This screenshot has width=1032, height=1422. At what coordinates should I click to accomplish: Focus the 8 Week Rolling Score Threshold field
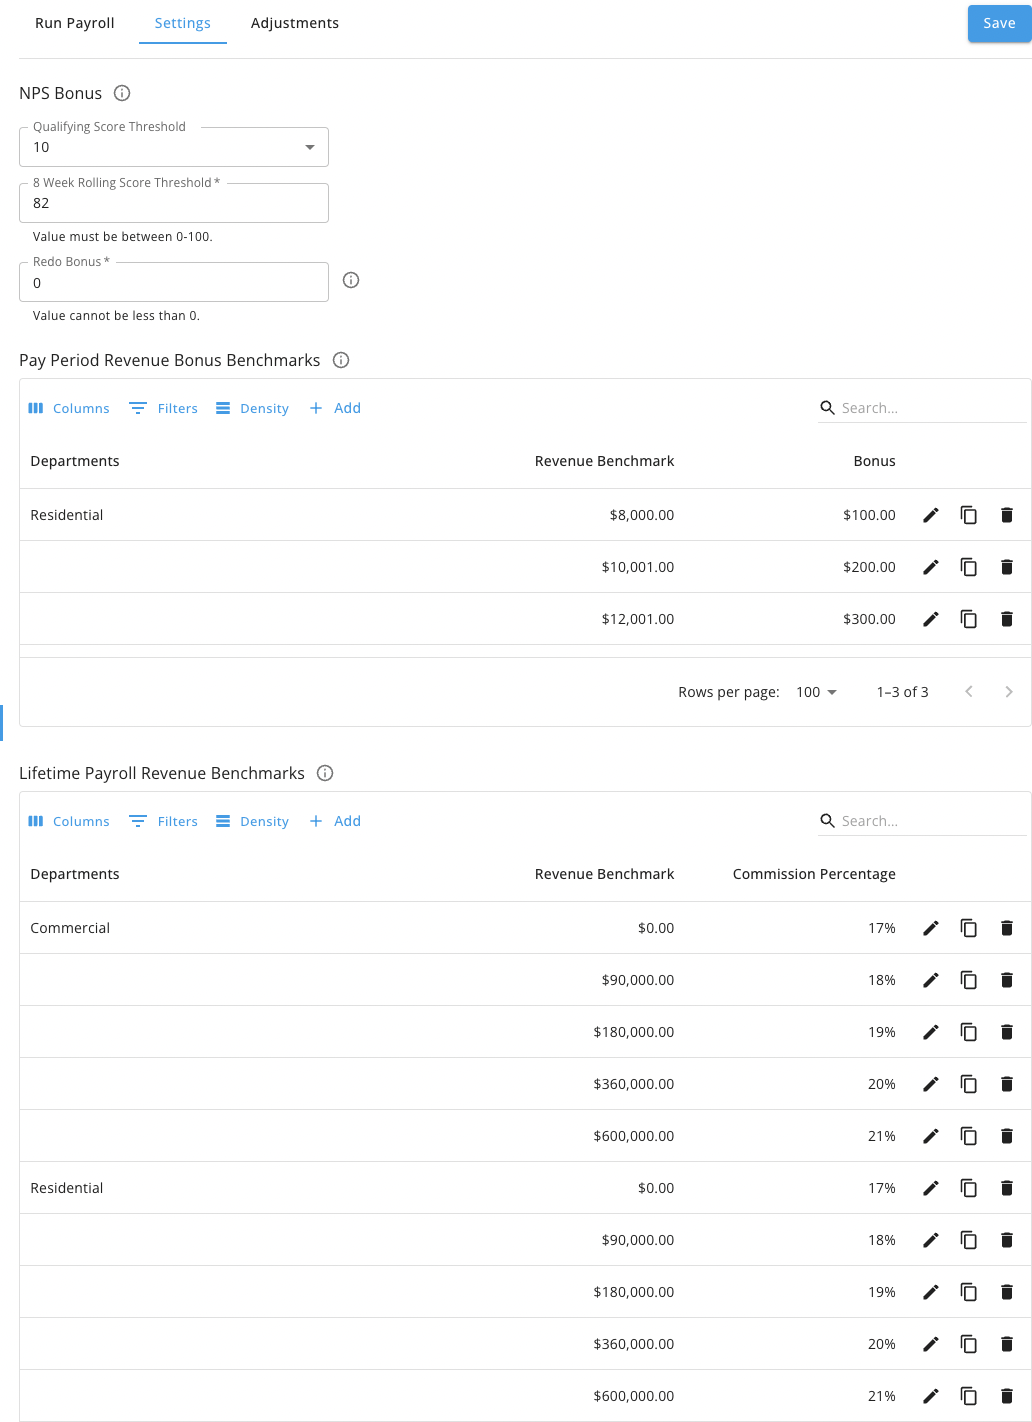(x=174, y=203)
